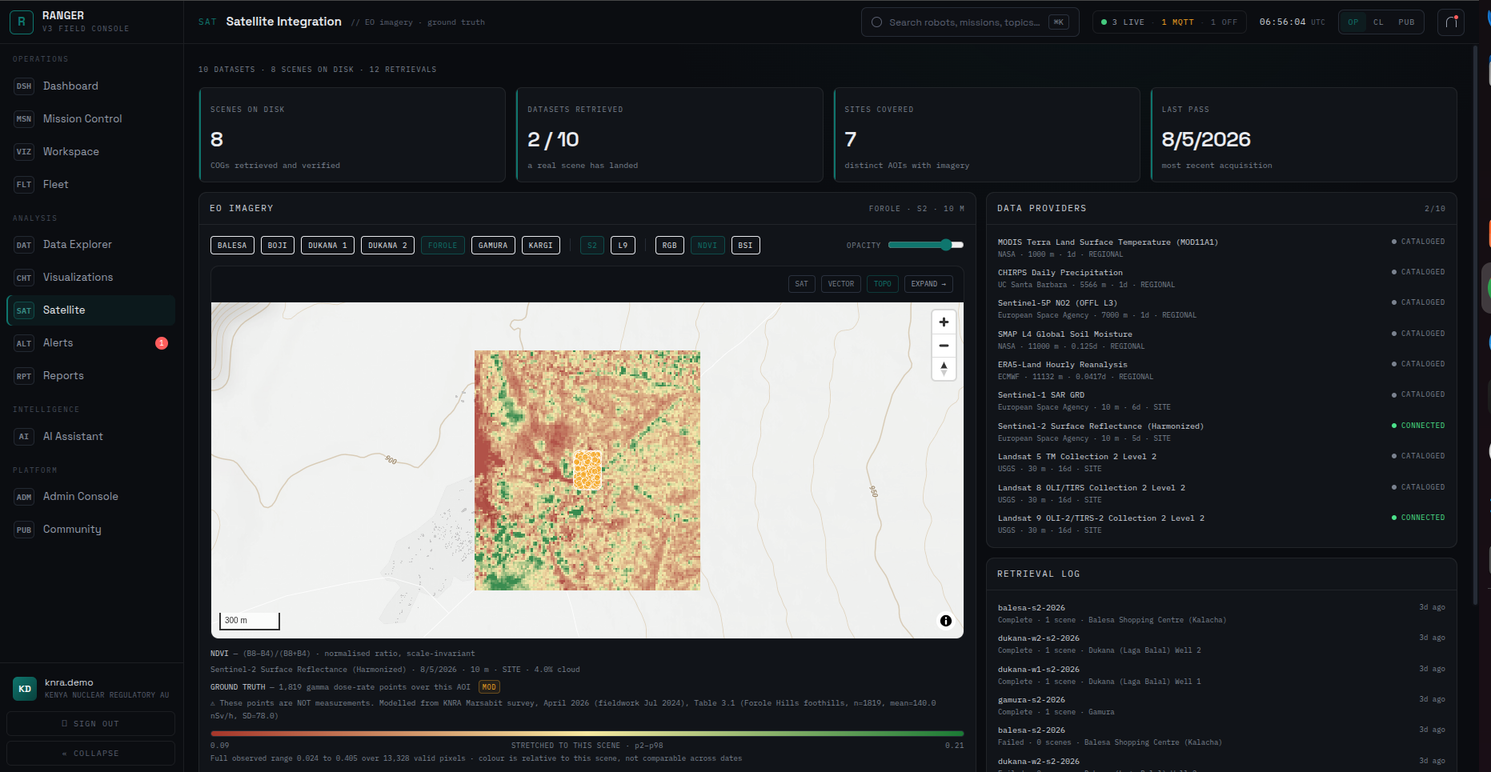Open the notifications icon with red dot
The width and height of the screenshot is (1491, 772).
click(x=1450, y=22)
